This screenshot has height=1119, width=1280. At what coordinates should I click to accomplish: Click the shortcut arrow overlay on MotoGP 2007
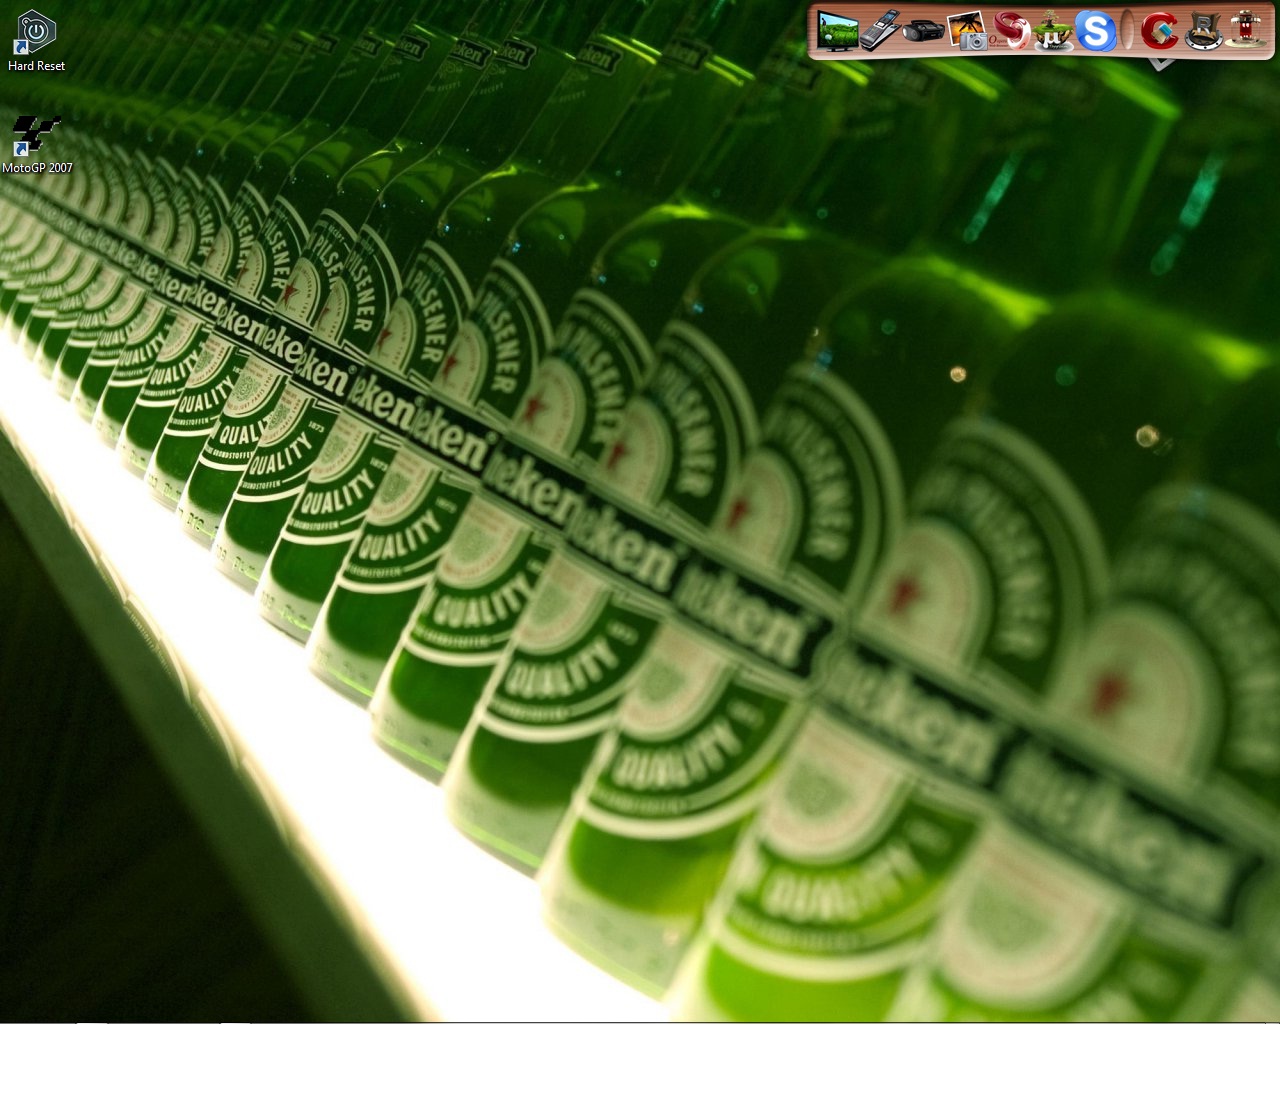[20, 150]
